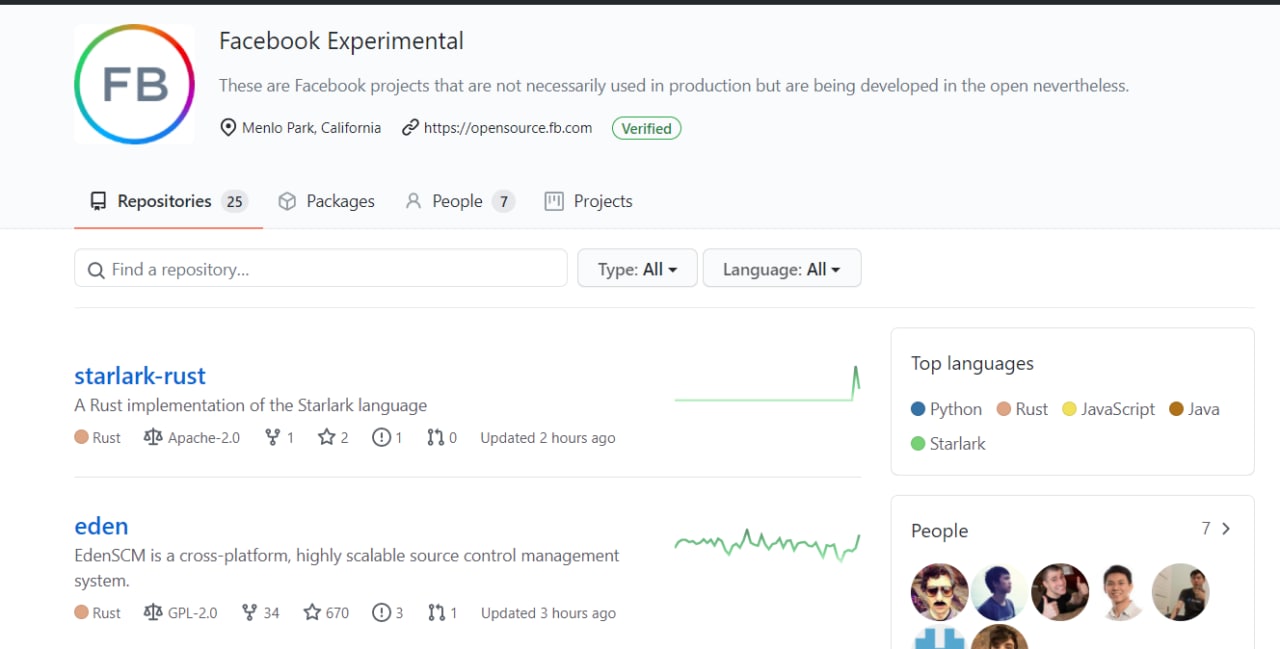The width and height of the screenshot is (1280, 649).
Task: Expand People list with the chevron arrow
Action: (x=1226, y=529)
